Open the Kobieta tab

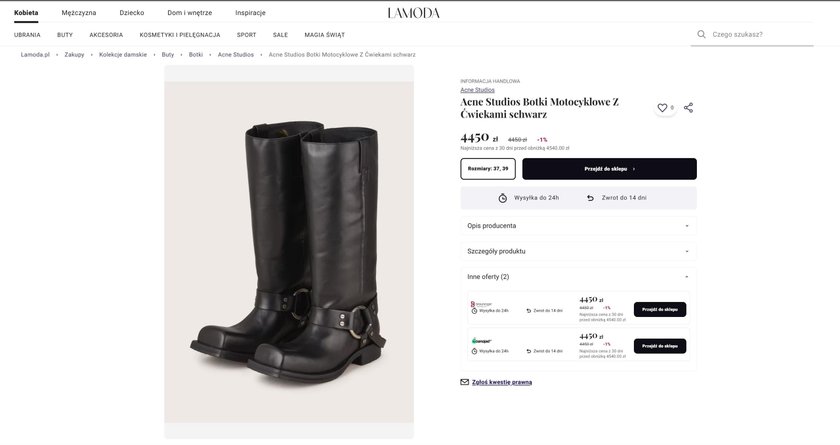point(26,13)
